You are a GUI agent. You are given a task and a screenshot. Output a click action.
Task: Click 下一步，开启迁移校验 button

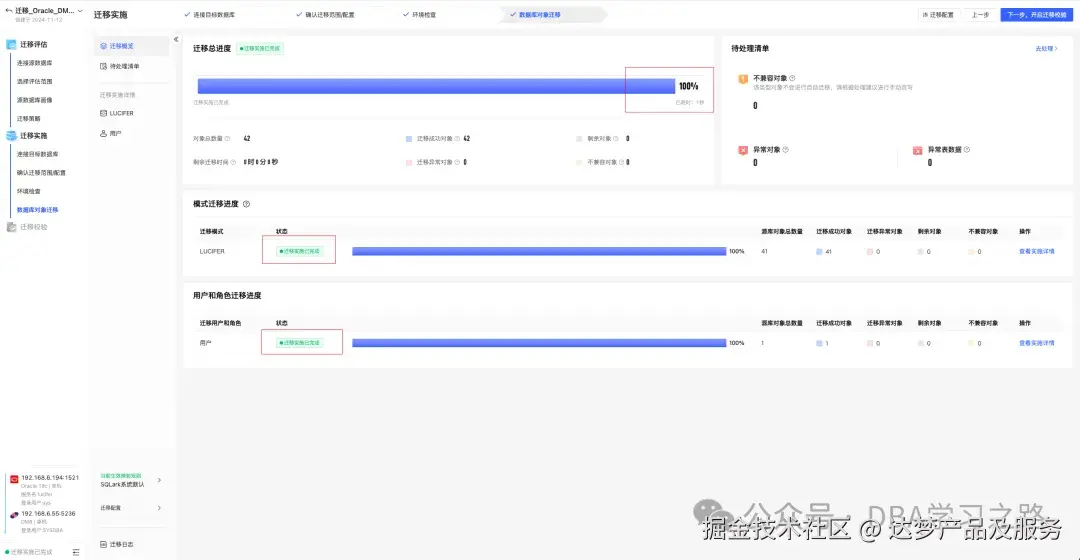pos(1037,14)
